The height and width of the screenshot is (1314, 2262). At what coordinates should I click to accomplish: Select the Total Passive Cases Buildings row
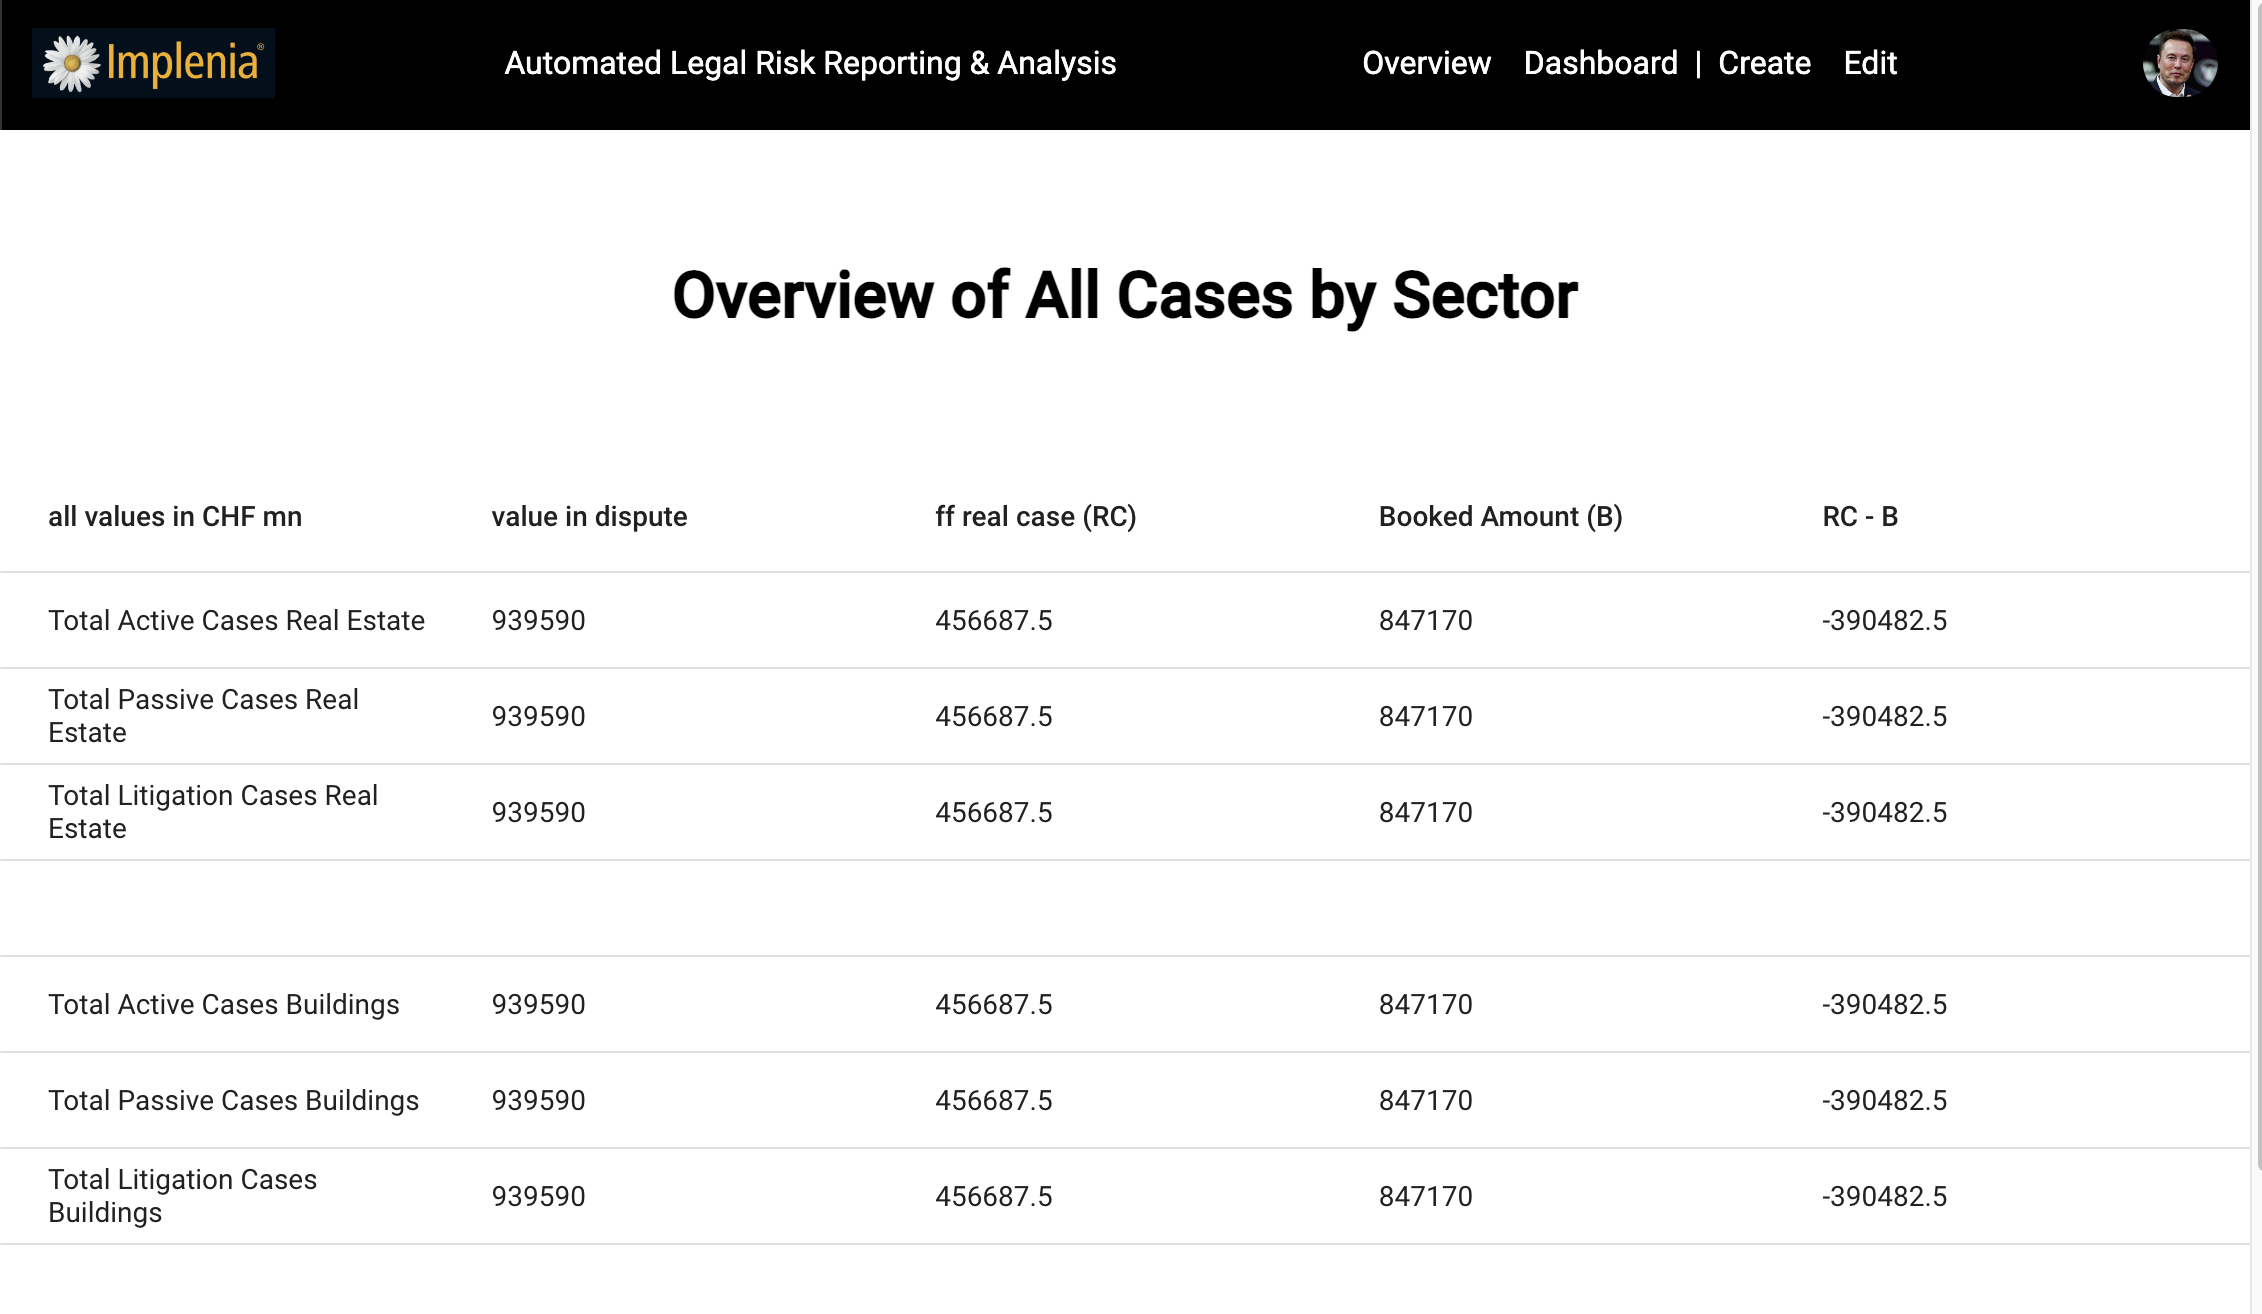point(233,1101)
